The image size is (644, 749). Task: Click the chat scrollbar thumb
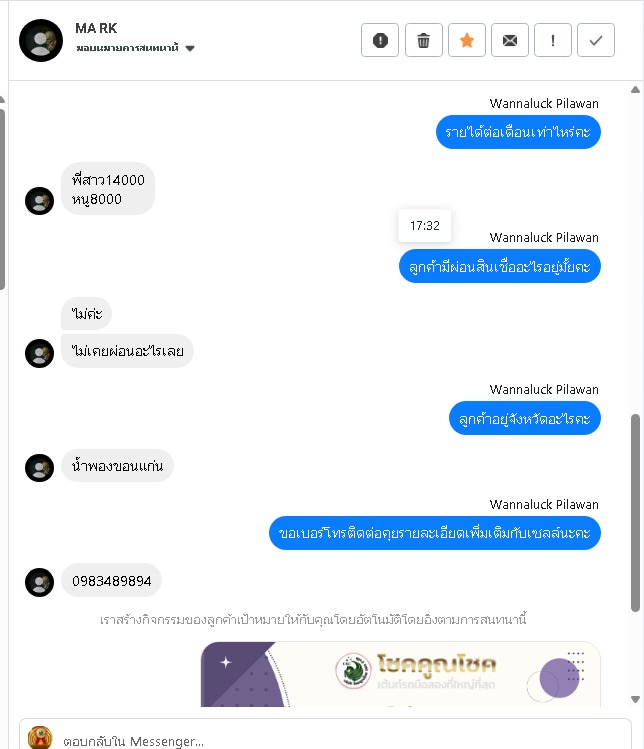635,513
